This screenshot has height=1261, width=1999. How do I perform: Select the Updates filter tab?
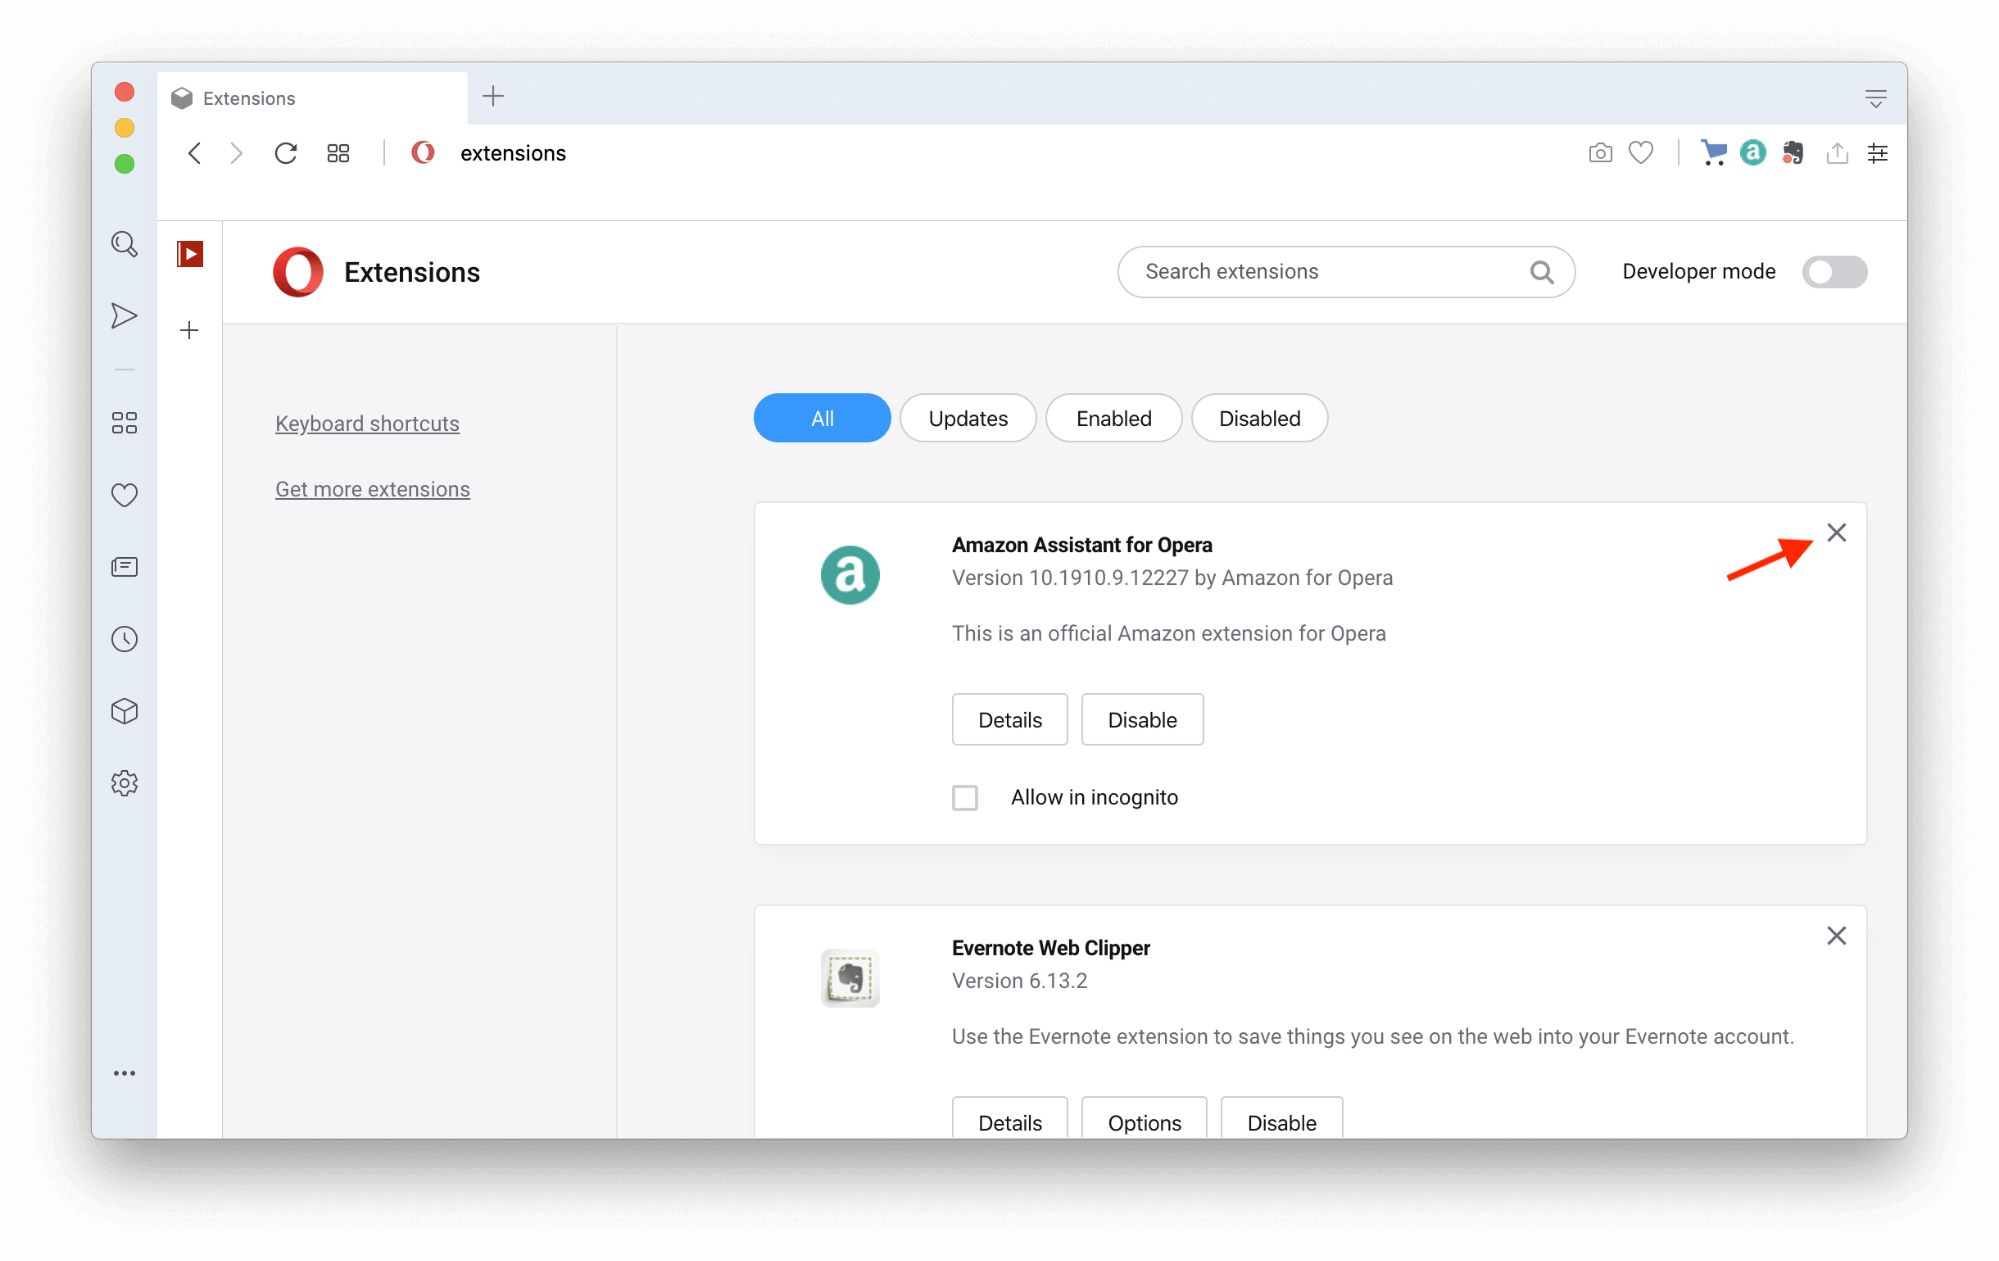(968, 418)
